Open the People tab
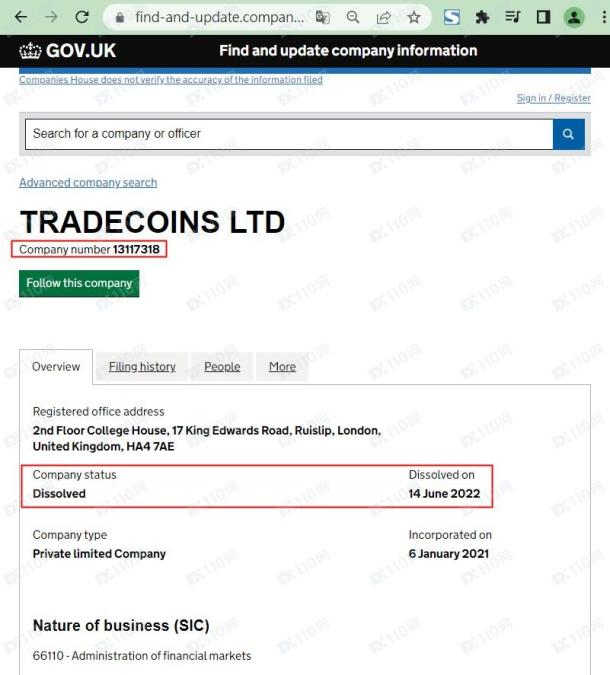This screenshot has height=675, width=610. 222,367
